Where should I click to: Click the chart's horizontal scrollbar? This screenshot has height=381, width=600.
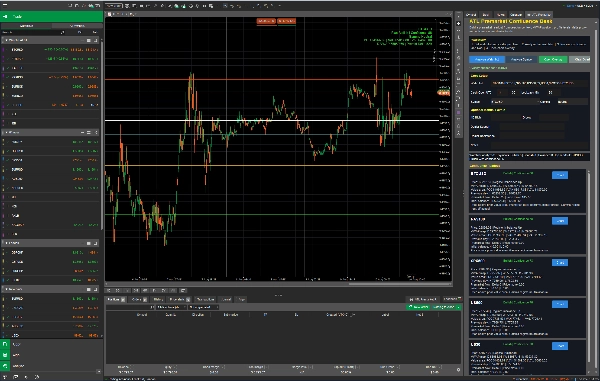tap(400, 284)
